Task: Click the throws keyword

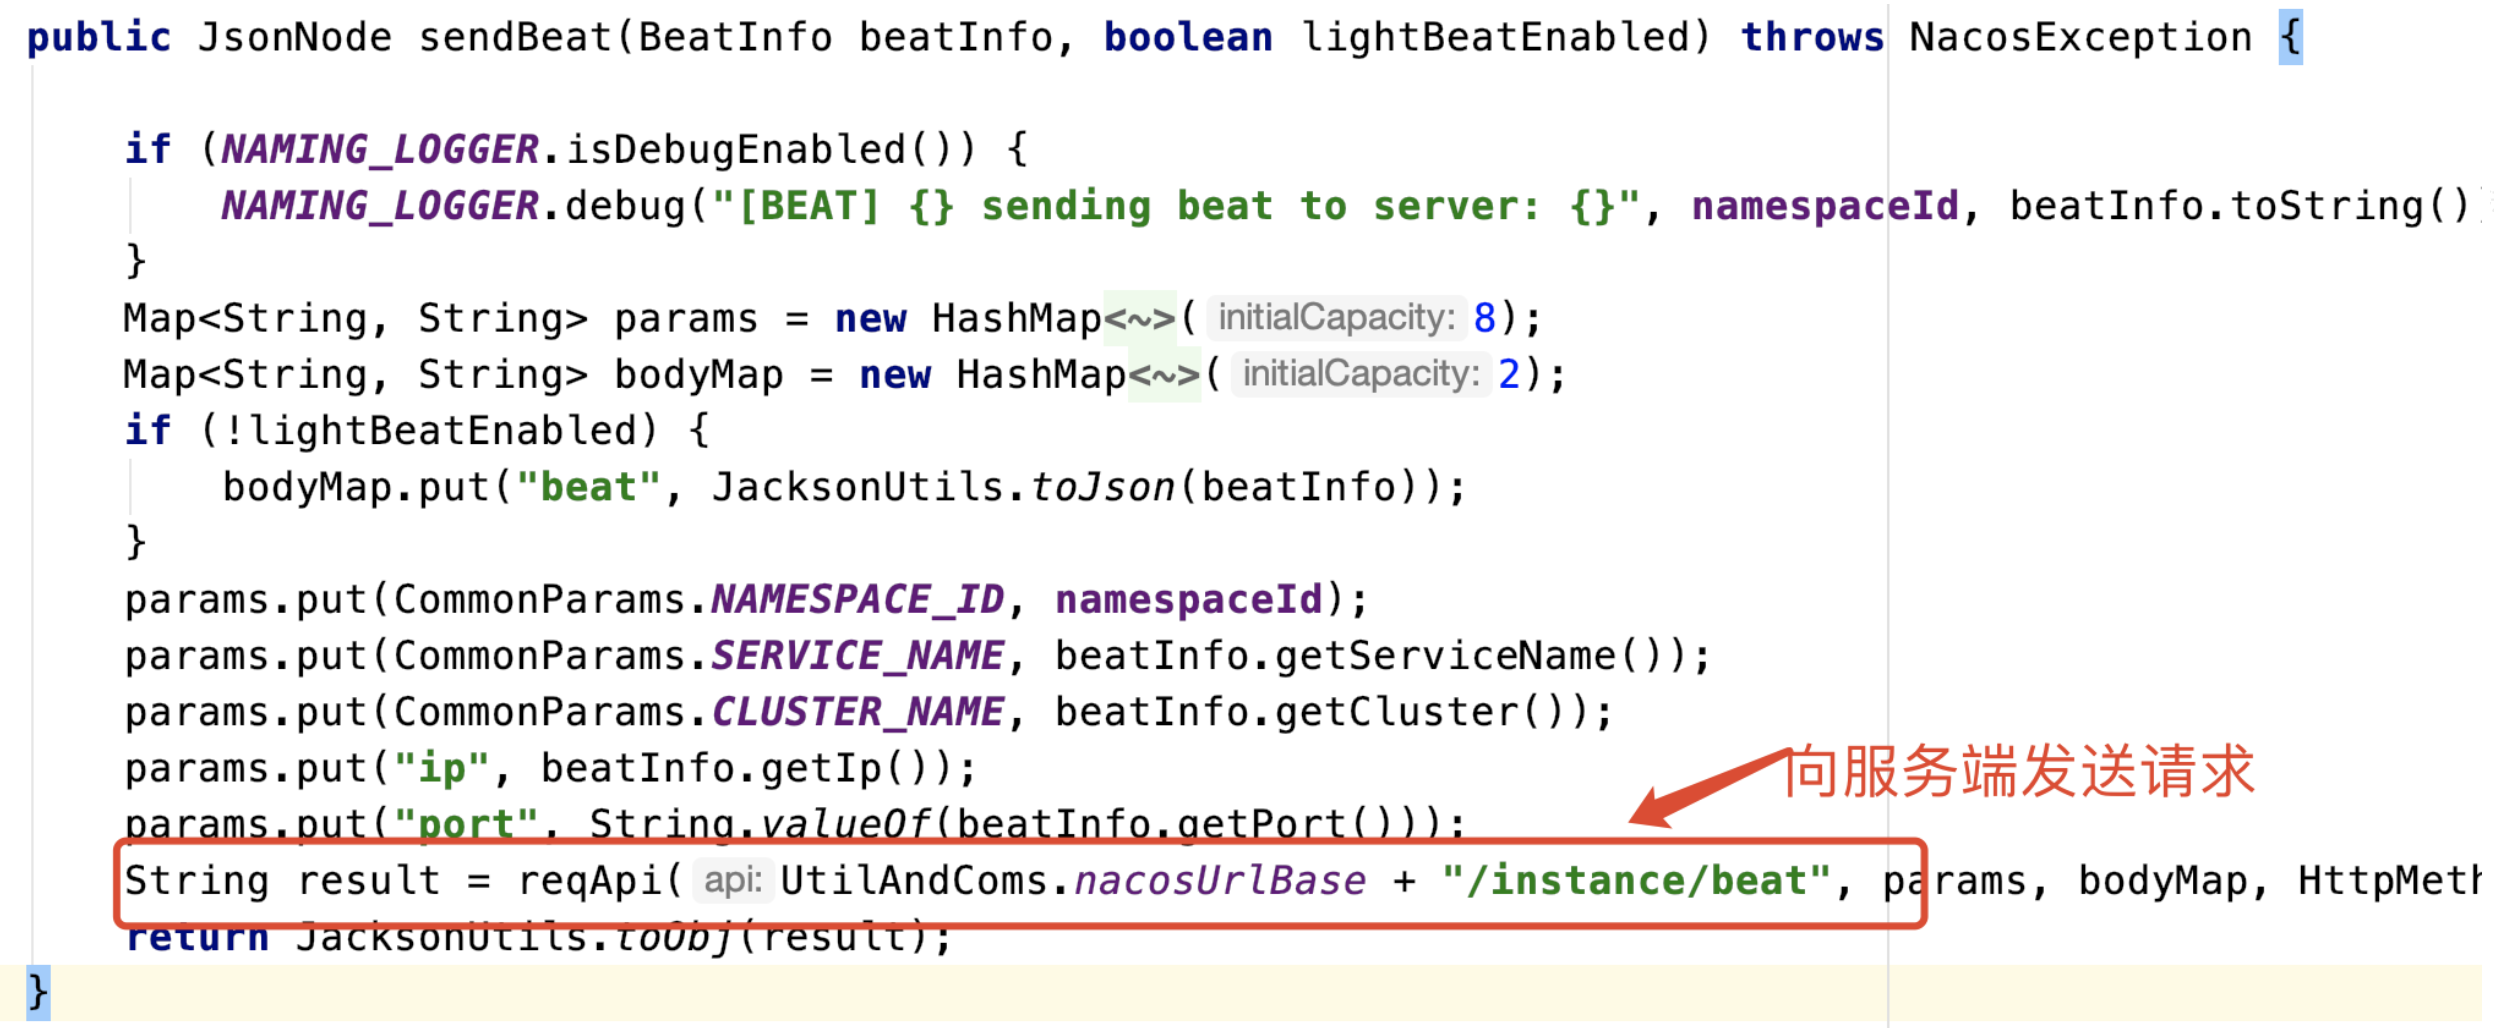Action: (x=1812, y=38)
